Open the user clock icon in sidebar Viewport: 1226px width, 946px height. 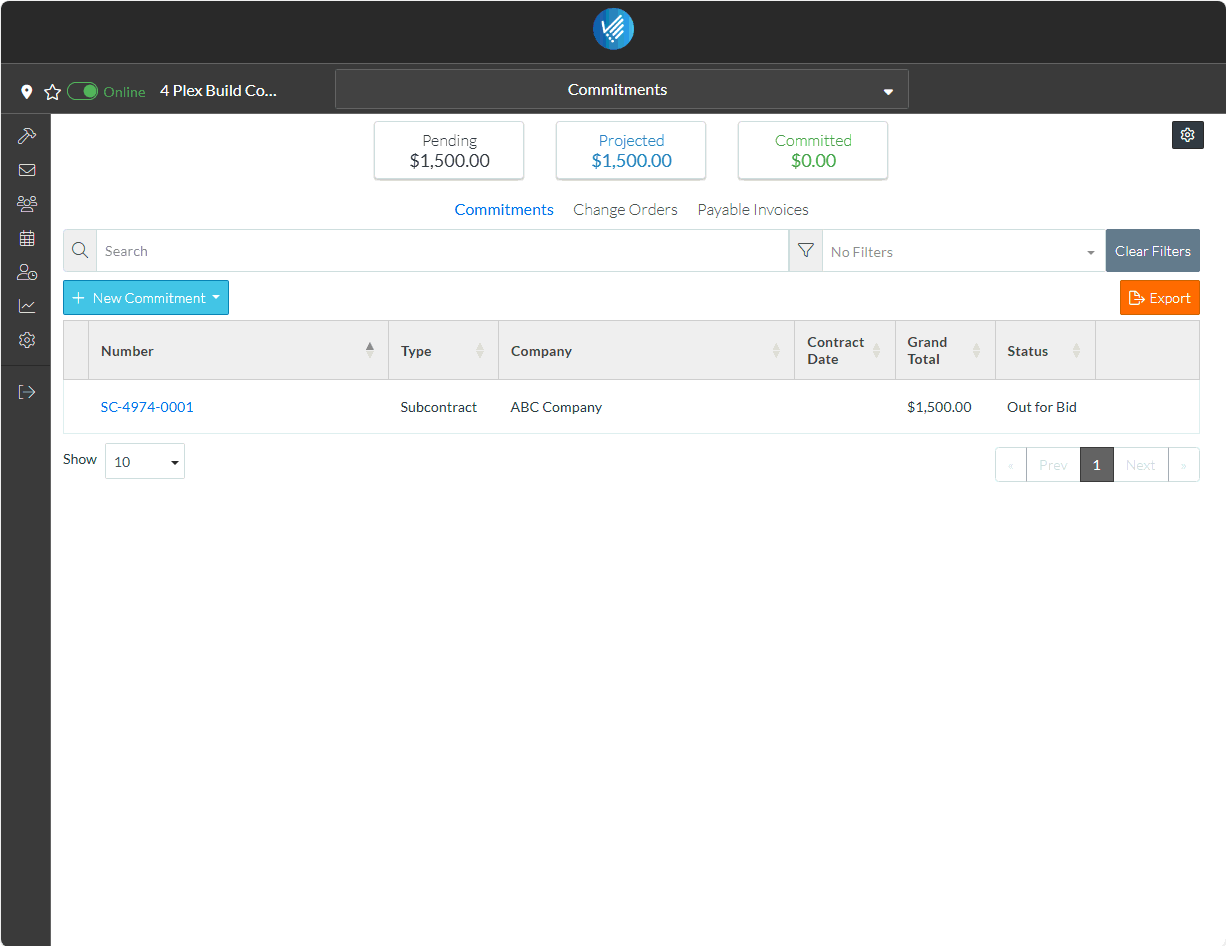tap(27, 272)
